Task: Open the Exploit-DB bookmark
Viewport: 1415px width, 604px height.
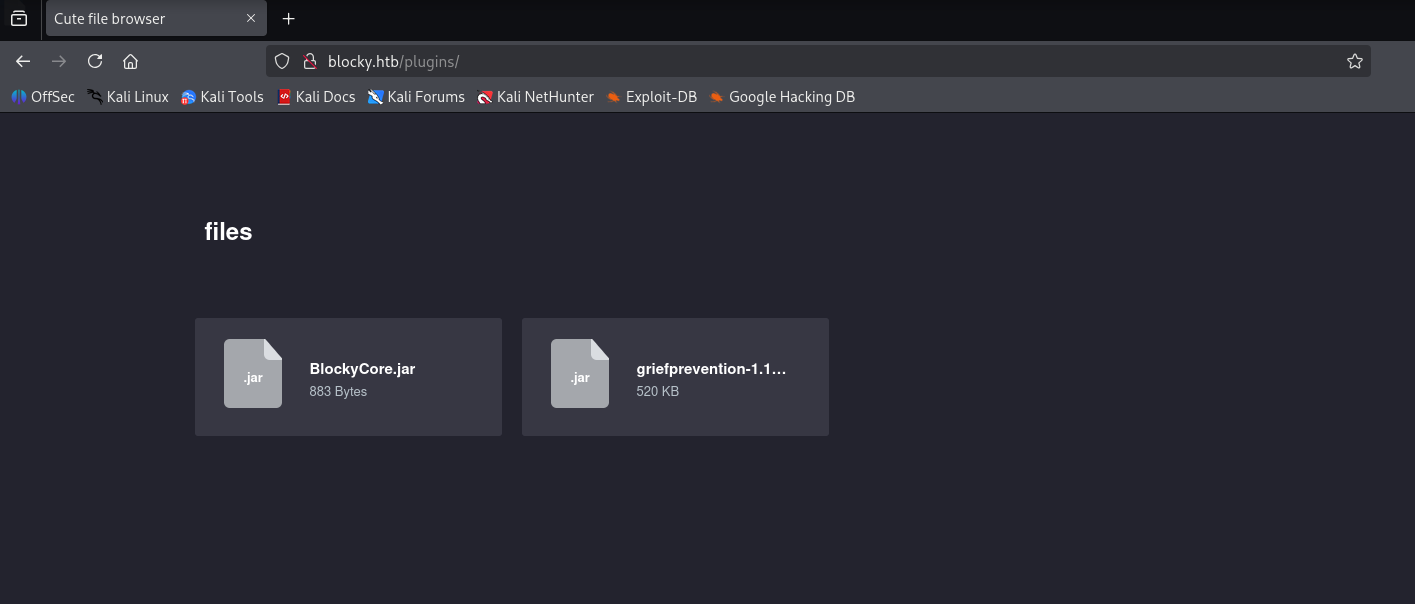Action: (x=651, y=97)
